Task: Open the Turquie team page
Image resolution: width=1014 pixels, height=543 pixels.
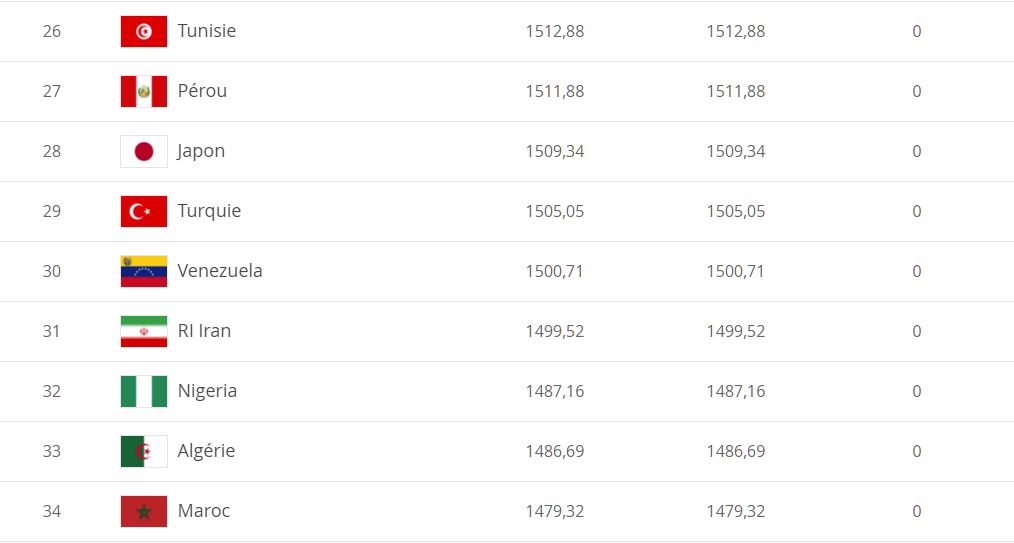Action: pyautogui.click(x=209, y=211)
